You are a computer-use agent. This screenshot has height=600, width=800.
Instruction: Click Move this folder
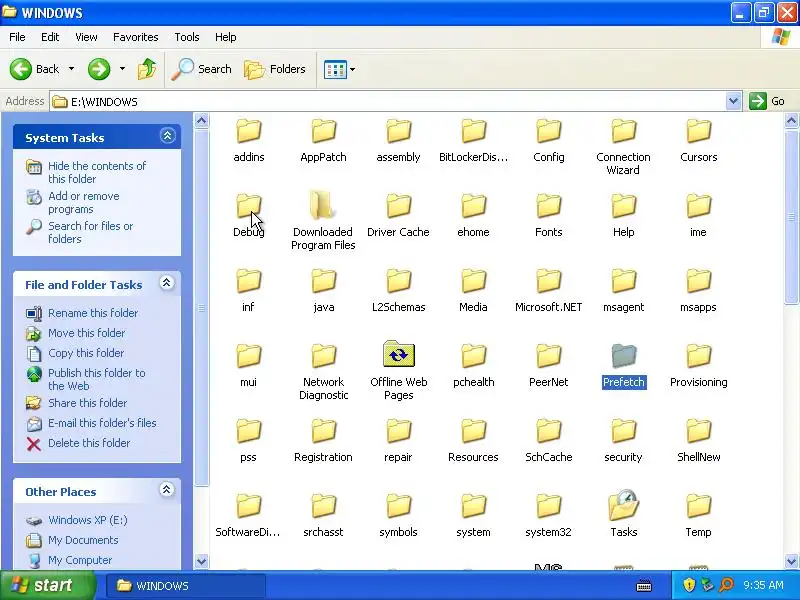click(x=86, y=333)
